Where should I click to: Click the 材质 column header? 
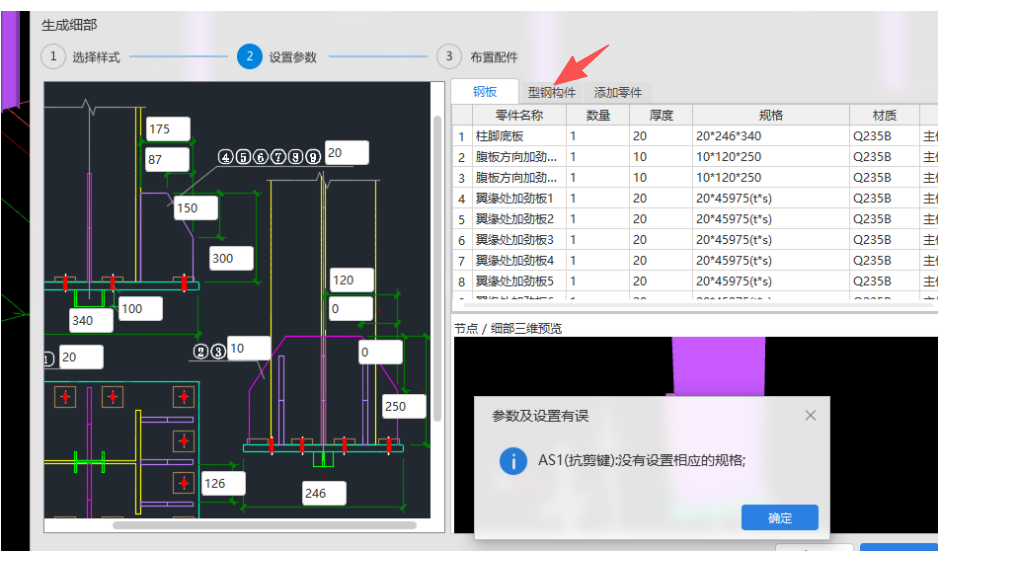click(884, 115)
